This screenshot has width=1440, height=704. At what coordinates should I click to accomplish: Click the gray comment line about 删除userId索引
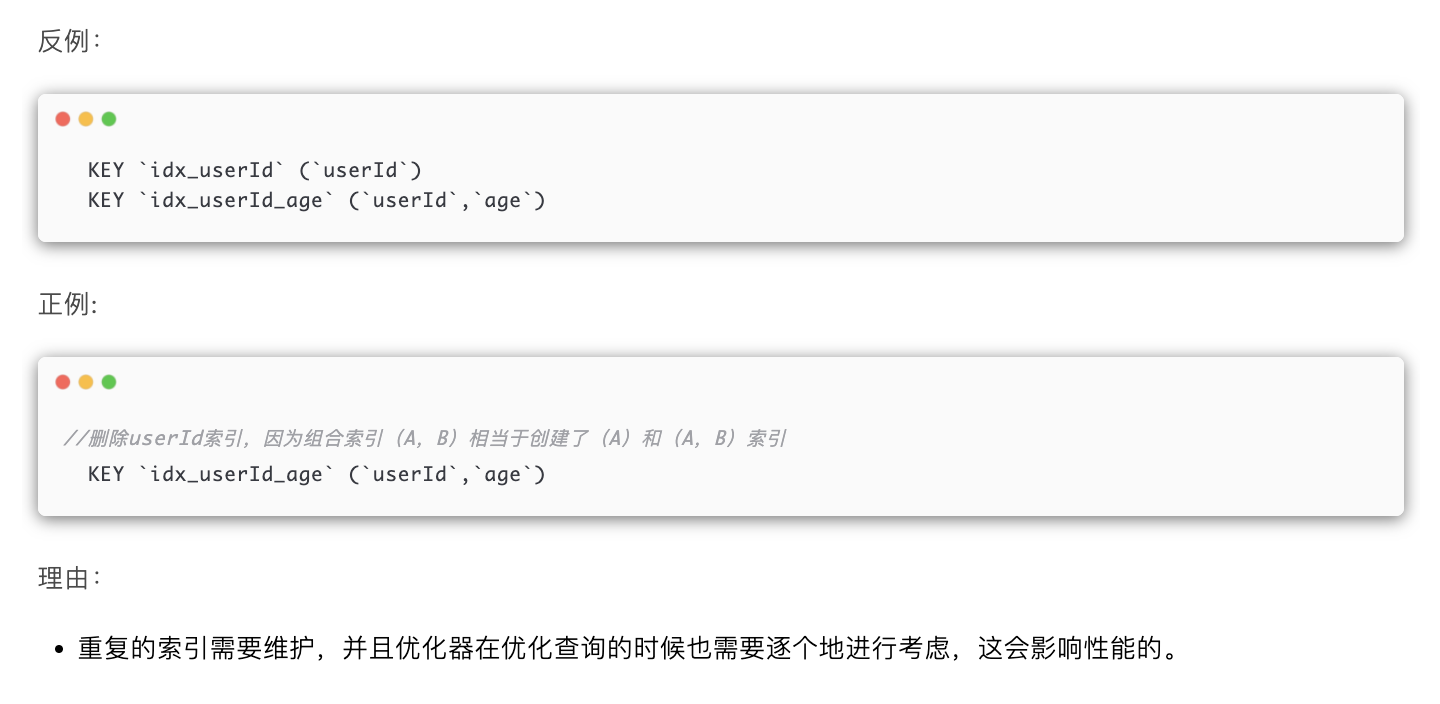pos(424,438)
